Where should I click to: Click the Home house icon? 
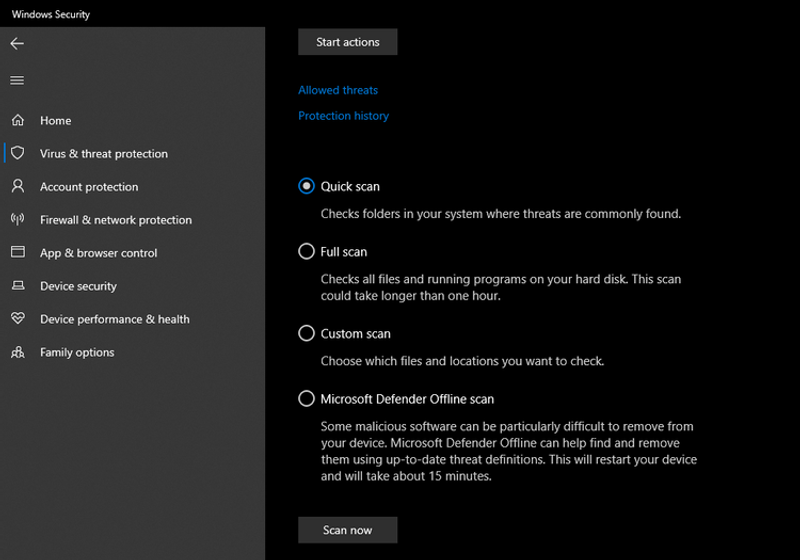[x=17, y=121]
